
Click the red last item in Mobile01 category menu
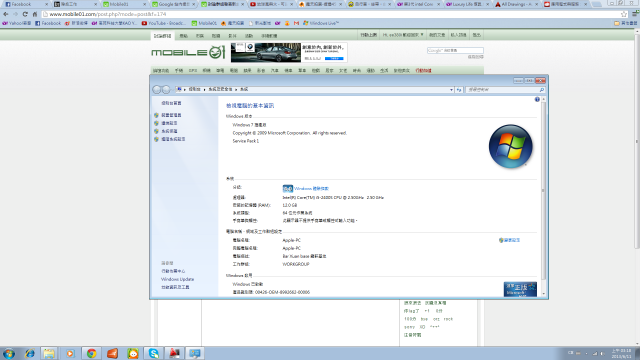point(423,71)
